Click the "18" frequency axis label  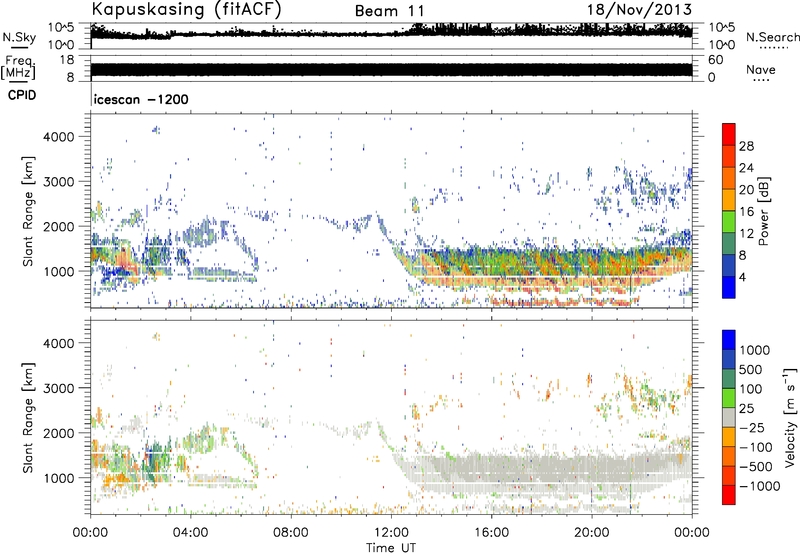click(x=67, y=60)
